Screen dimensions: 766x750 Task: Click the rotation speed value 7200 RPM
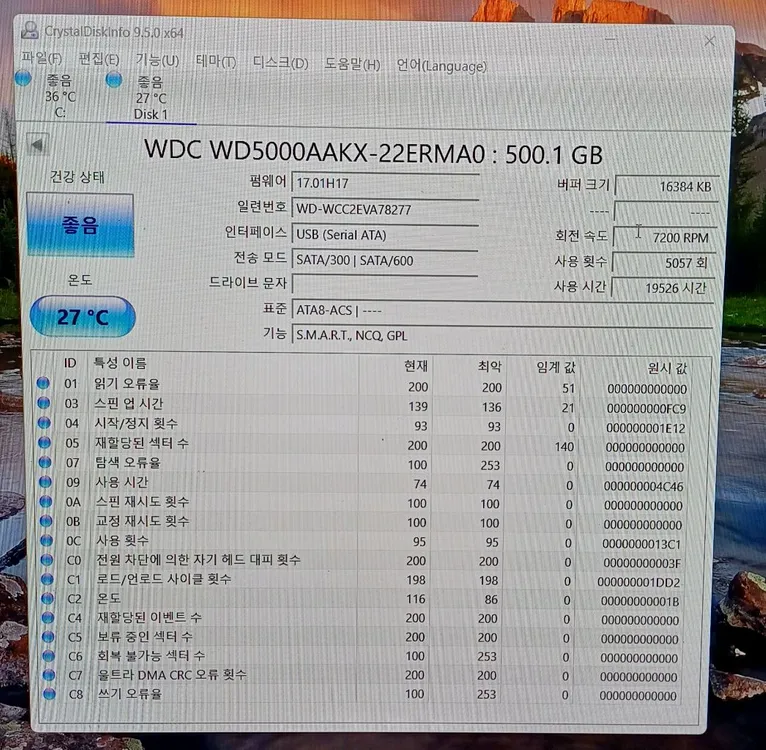pyautogui.click(x=665, y=237)
